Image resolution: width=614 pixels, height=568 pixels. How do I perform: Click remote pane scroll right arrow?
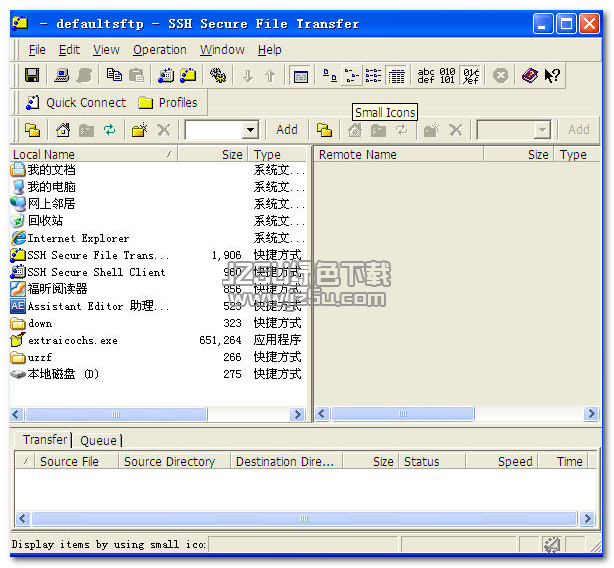pyautogui.click(x=591, y=414)
